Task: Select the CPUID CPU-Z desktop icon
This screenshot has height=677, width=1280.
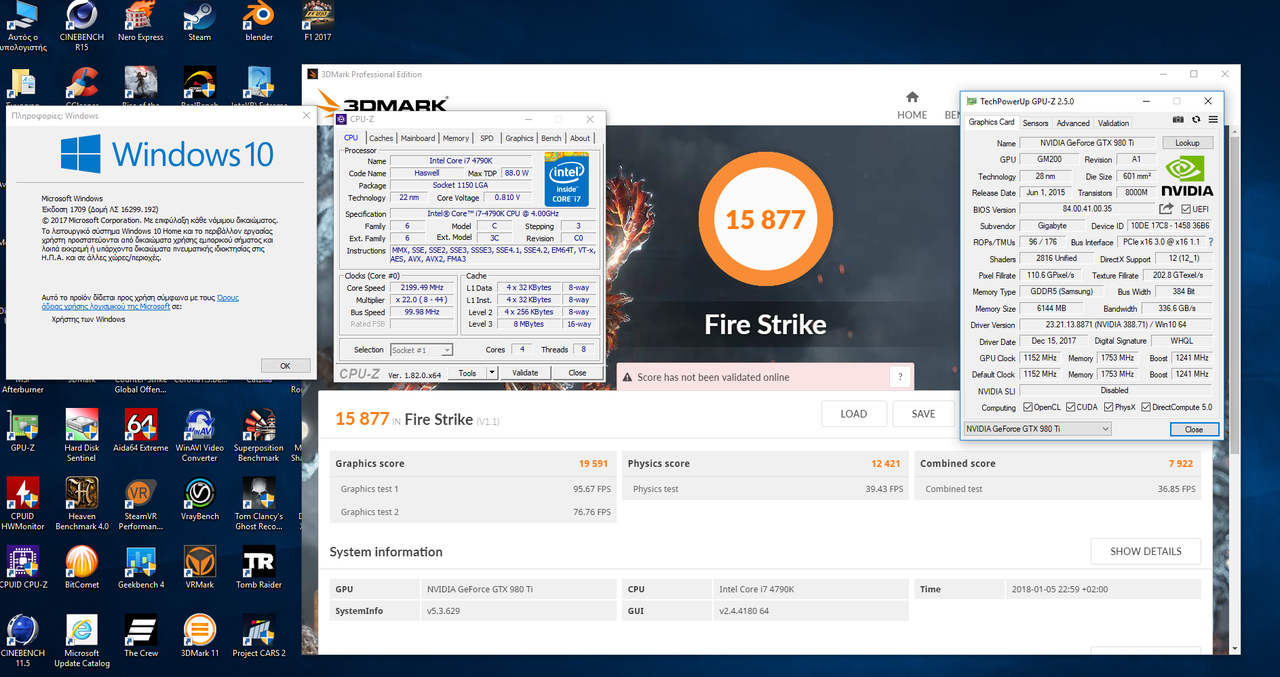Action: click(x=23, y=567)
